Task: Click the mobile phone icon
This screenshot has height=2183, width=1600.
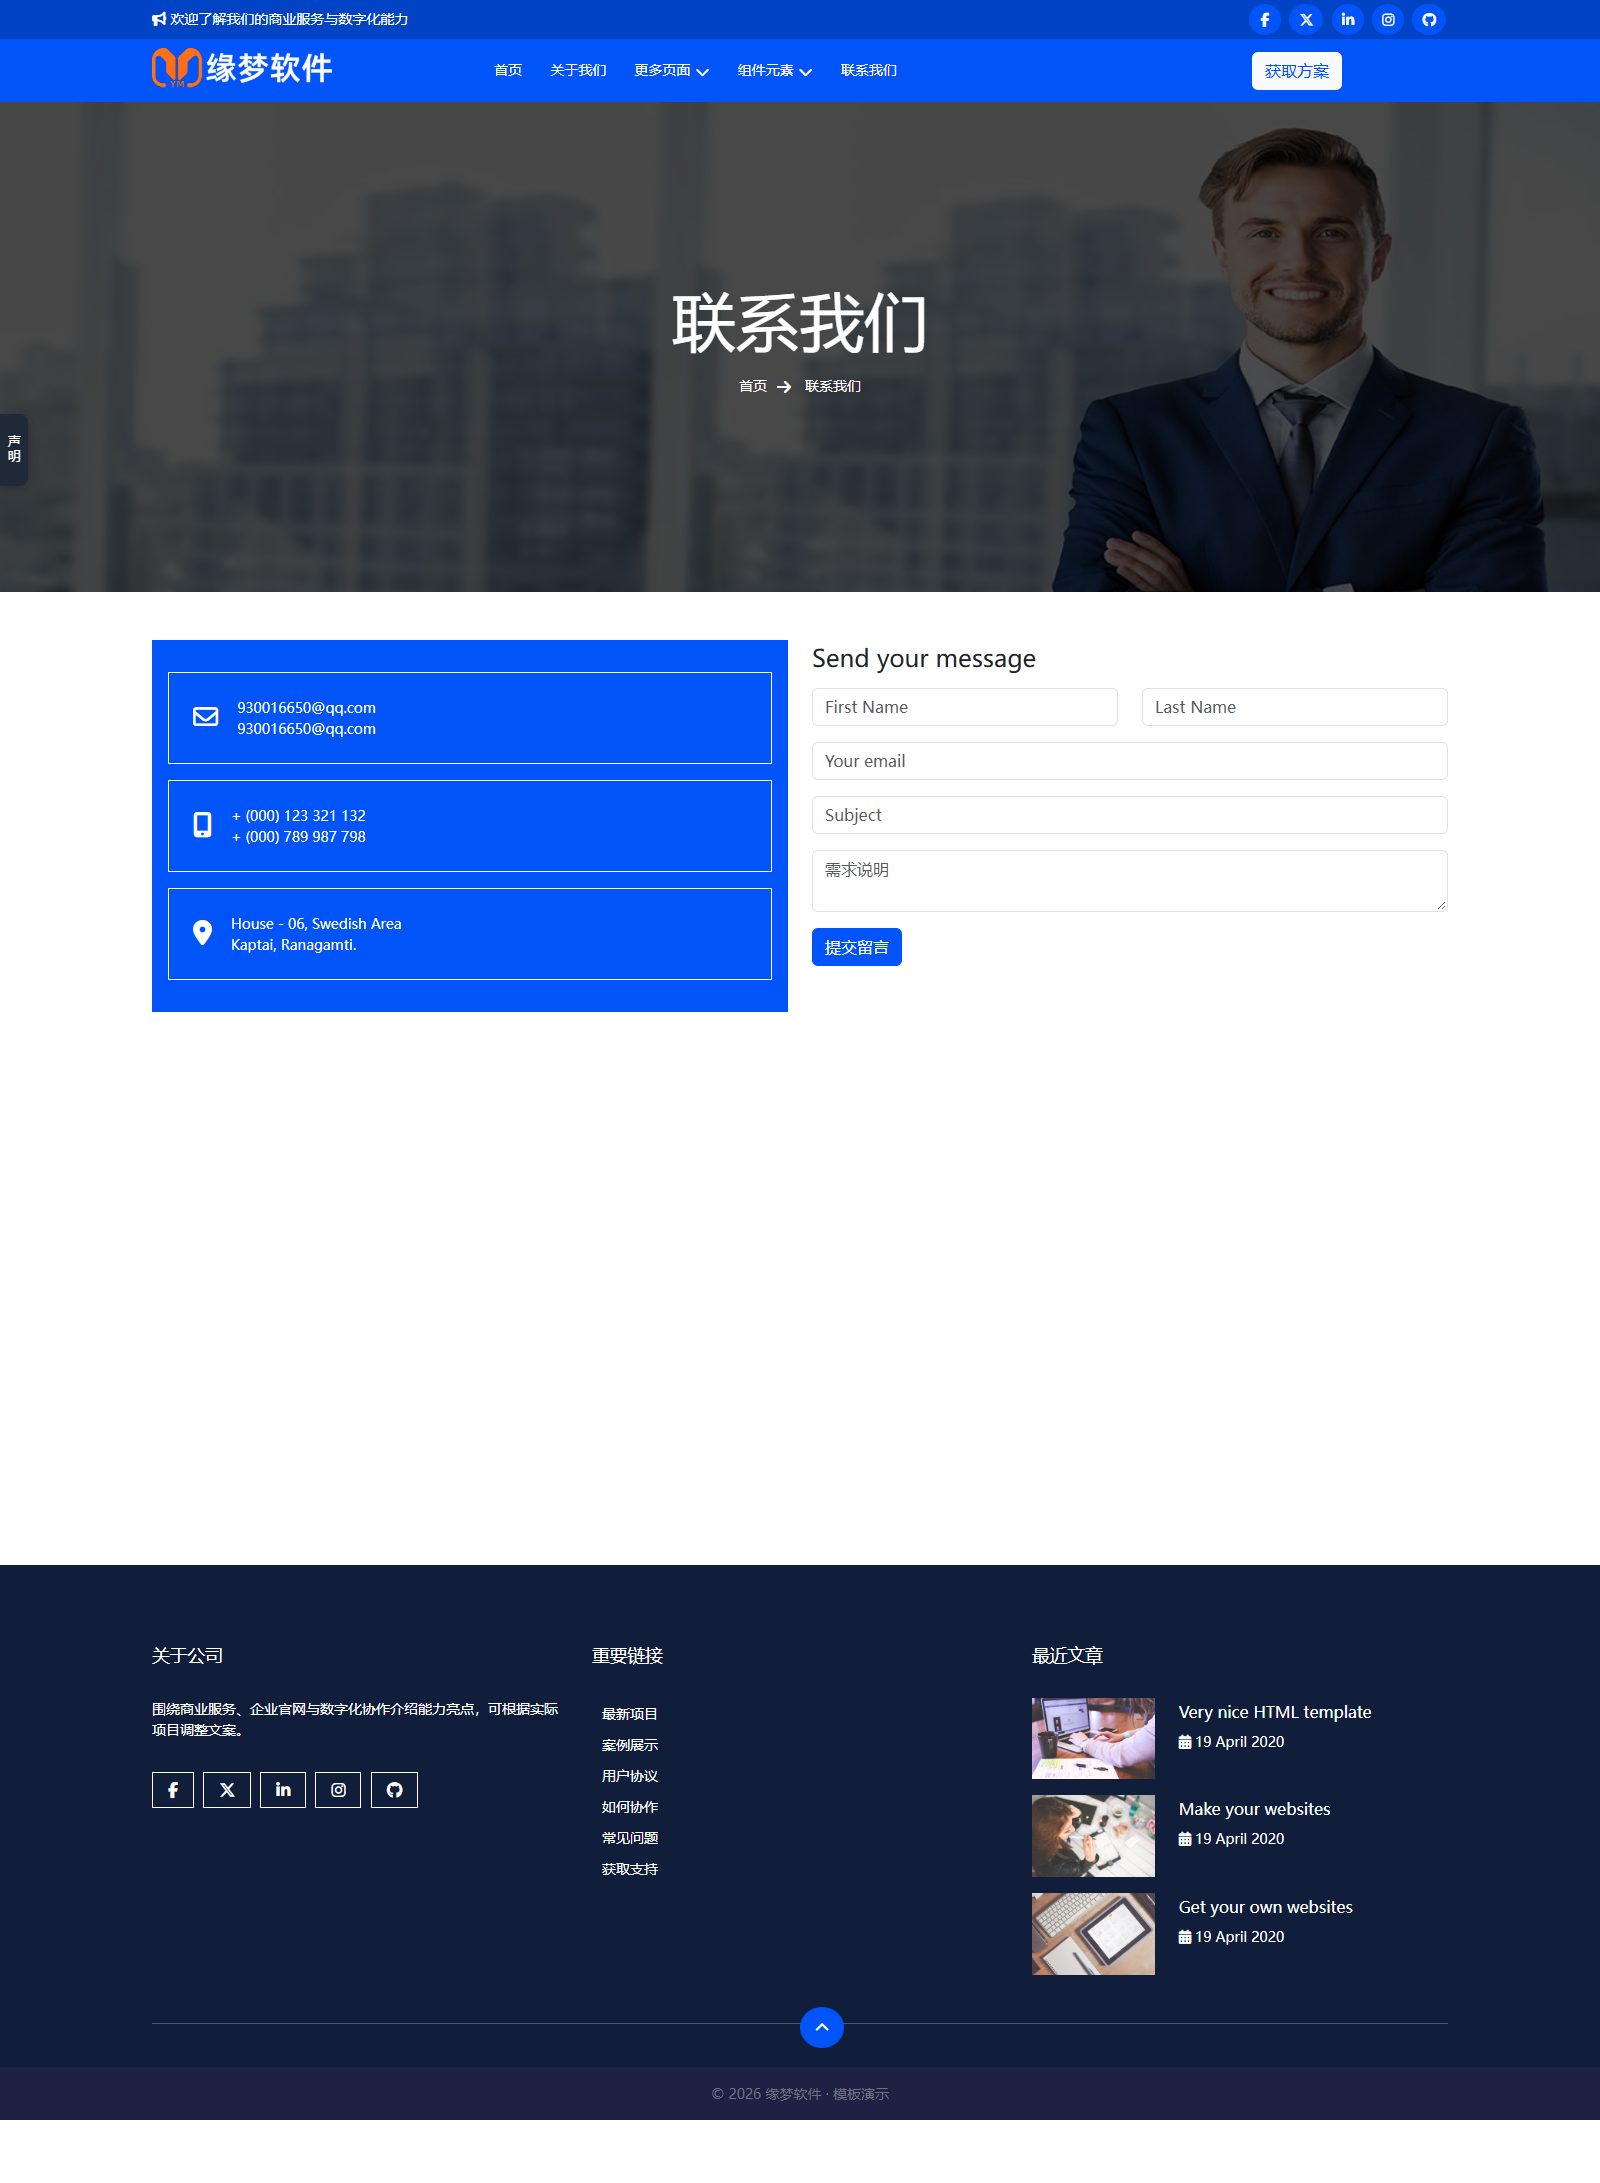Action: tap(202, 825)
